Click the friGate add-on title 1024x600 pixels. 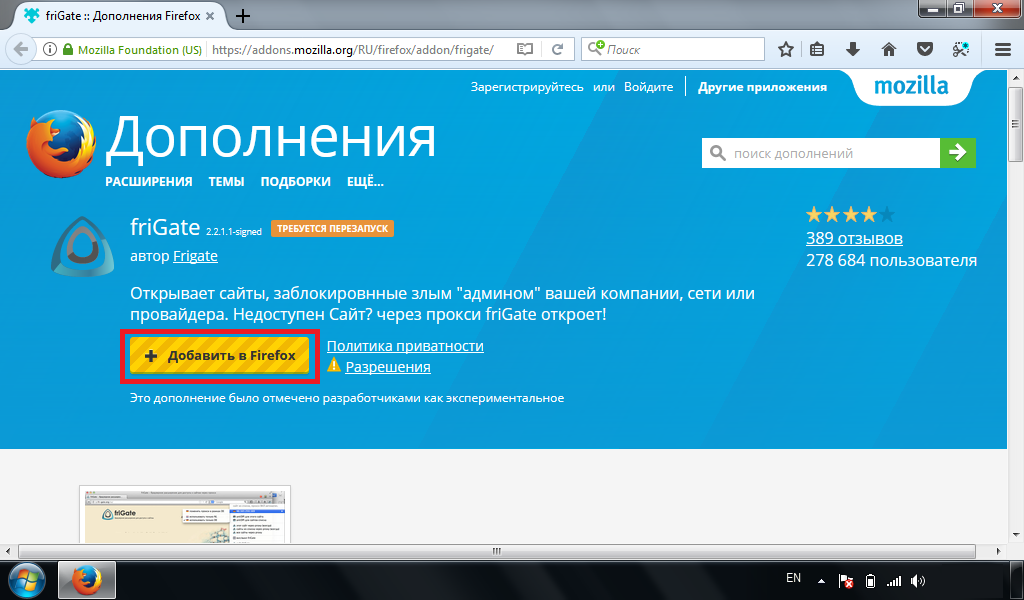165,227
